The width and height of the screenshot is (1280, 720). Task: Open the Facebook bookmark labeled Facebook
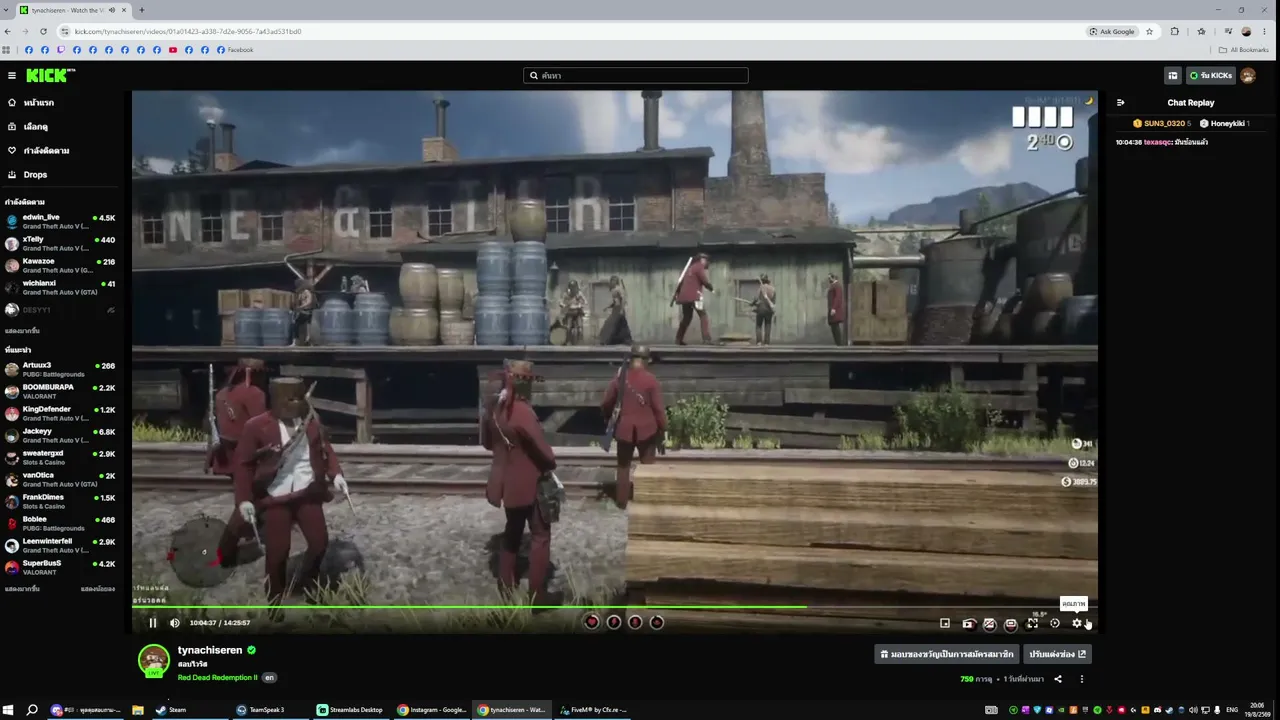pyautogui.click(x=235, y=50)
